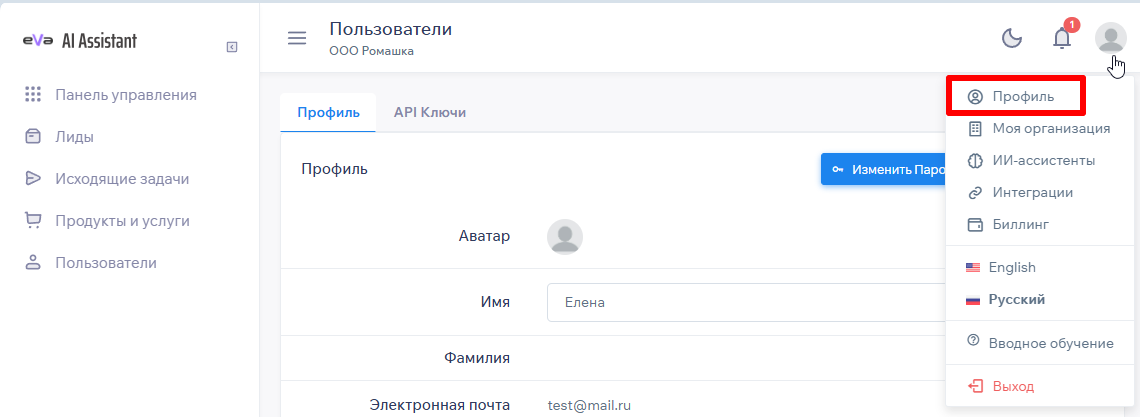The height and width of the screenshot is (417, 1140).
Task: Open ИИ-ассистенты from user menu
Action: (x=1043, y=160)
